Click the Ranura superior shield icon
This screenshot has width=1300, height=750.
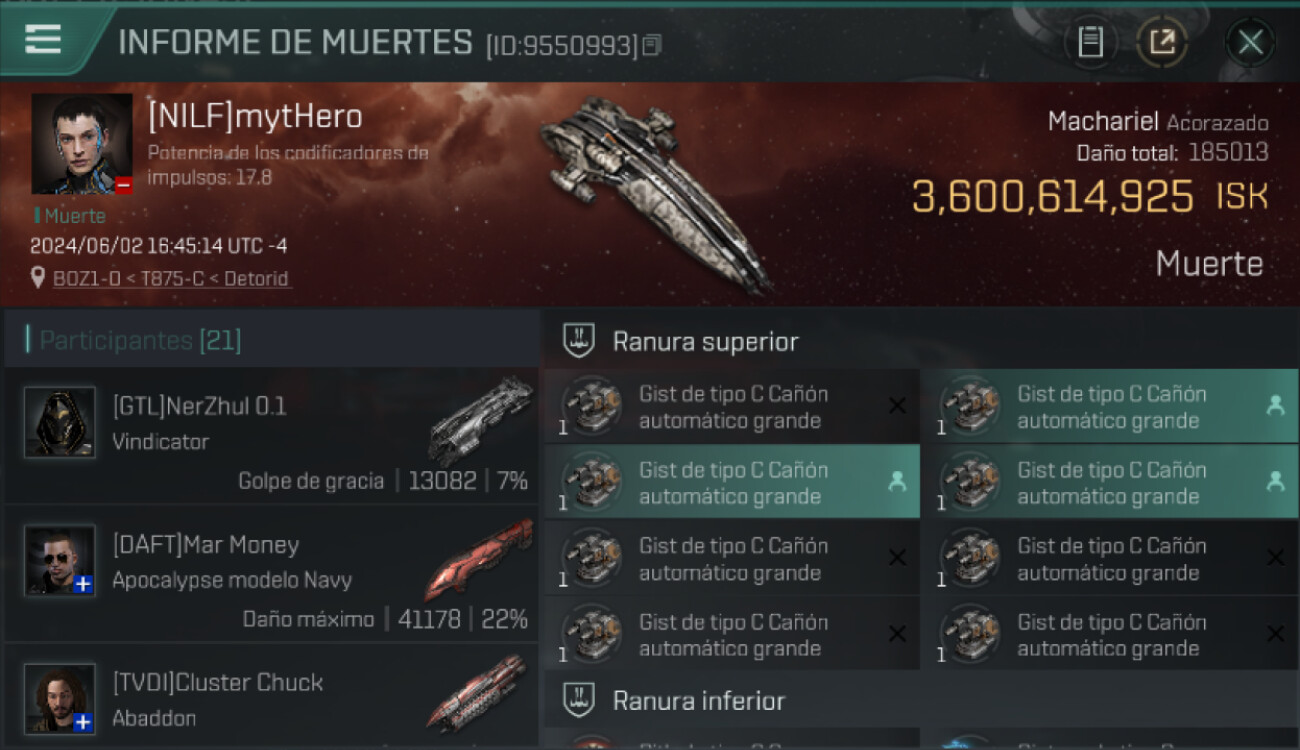(578, 341)
